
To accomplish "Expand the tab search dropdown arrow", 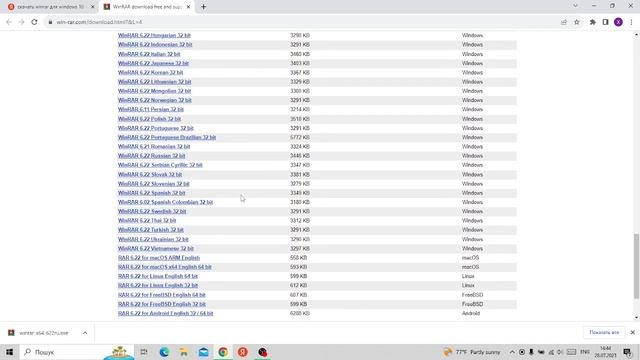I will click(x=575, y=6).
